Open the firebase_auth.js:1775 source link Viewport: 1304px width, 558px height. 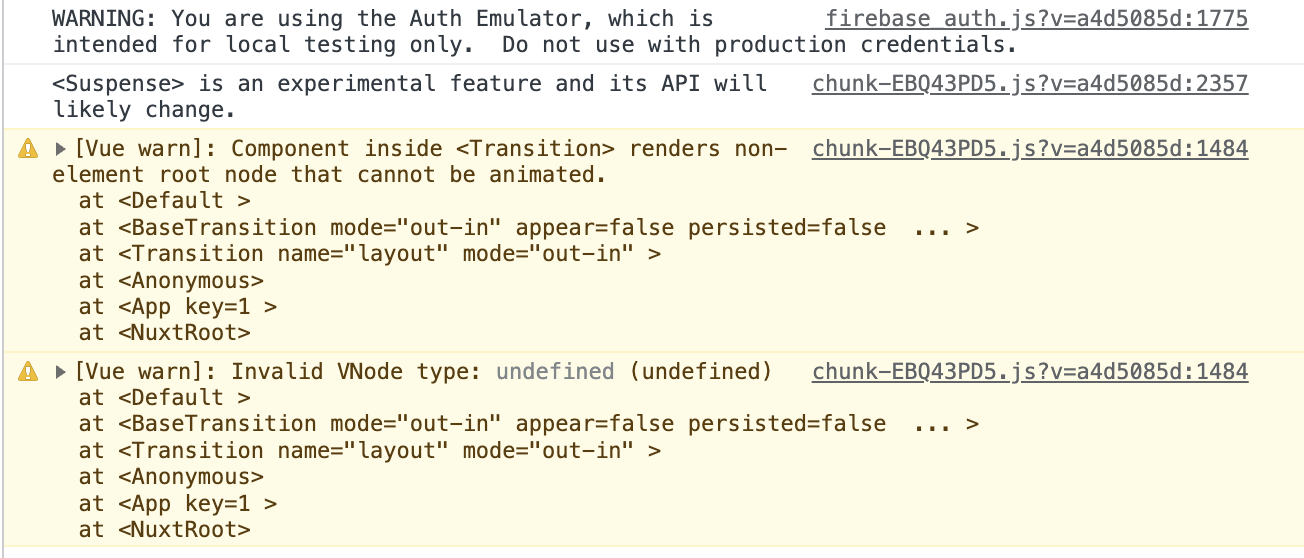1037,19
